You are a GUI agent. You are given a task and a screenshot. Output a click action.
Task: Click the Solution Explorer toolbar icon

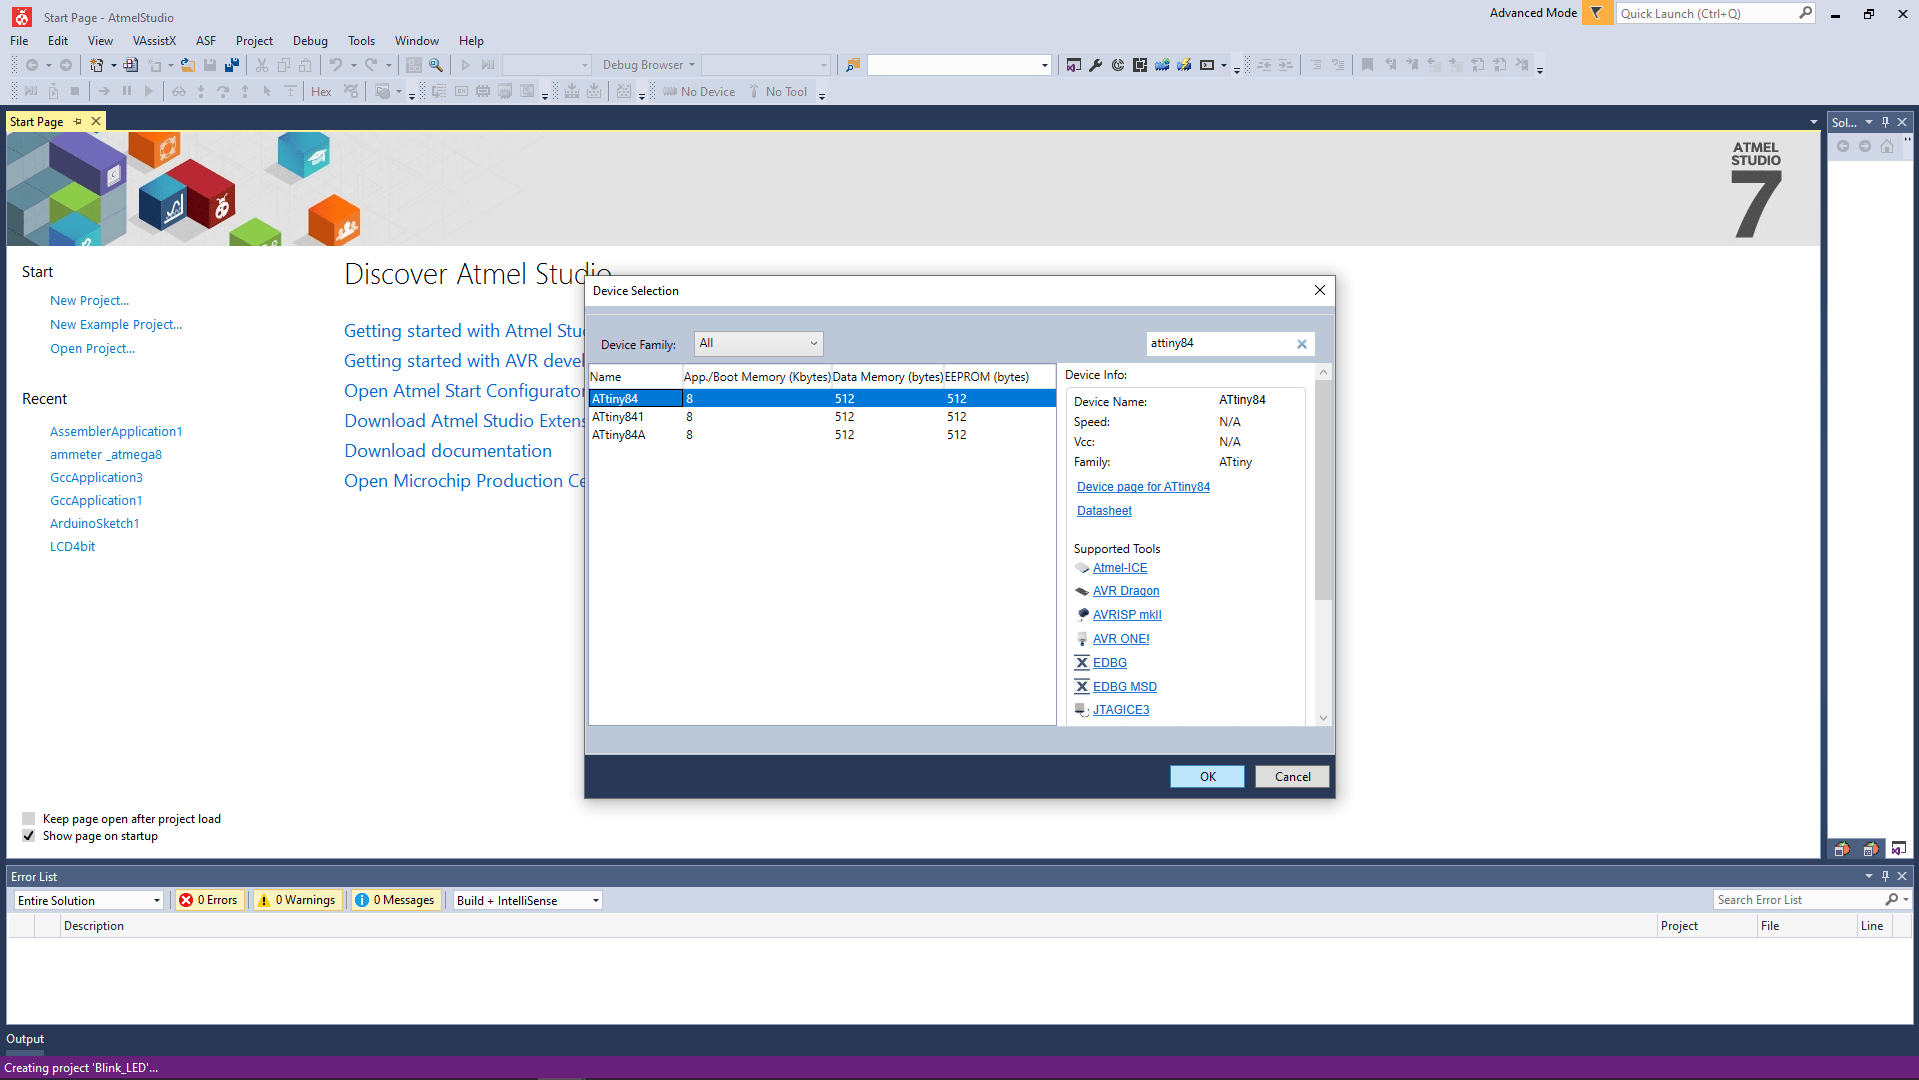(x=1074, y=65)
